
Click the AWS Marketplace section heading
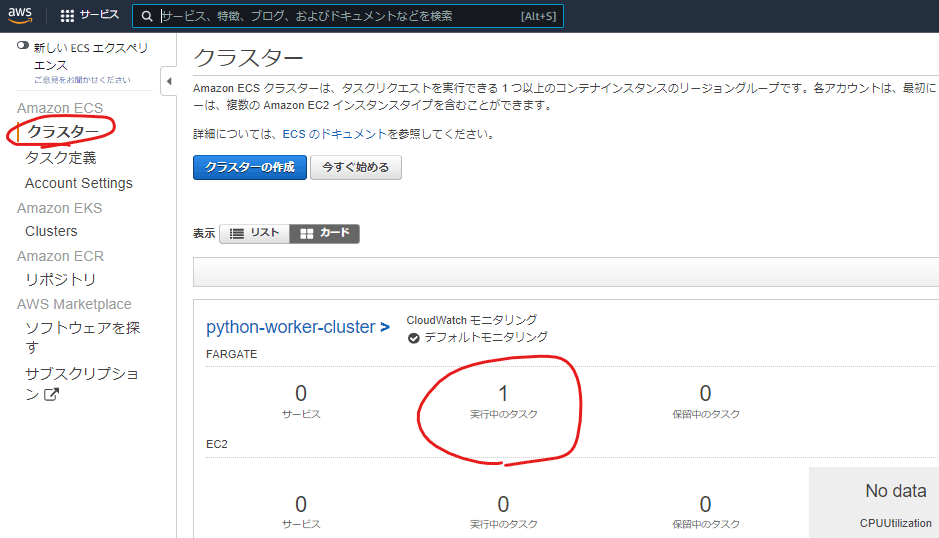tap(74, 304)
